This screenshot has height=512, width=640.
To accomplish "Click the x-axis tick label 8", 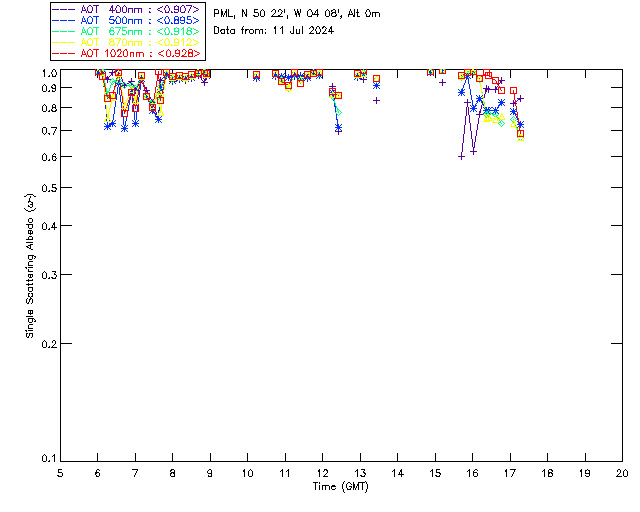I will (x=173, y=473).
